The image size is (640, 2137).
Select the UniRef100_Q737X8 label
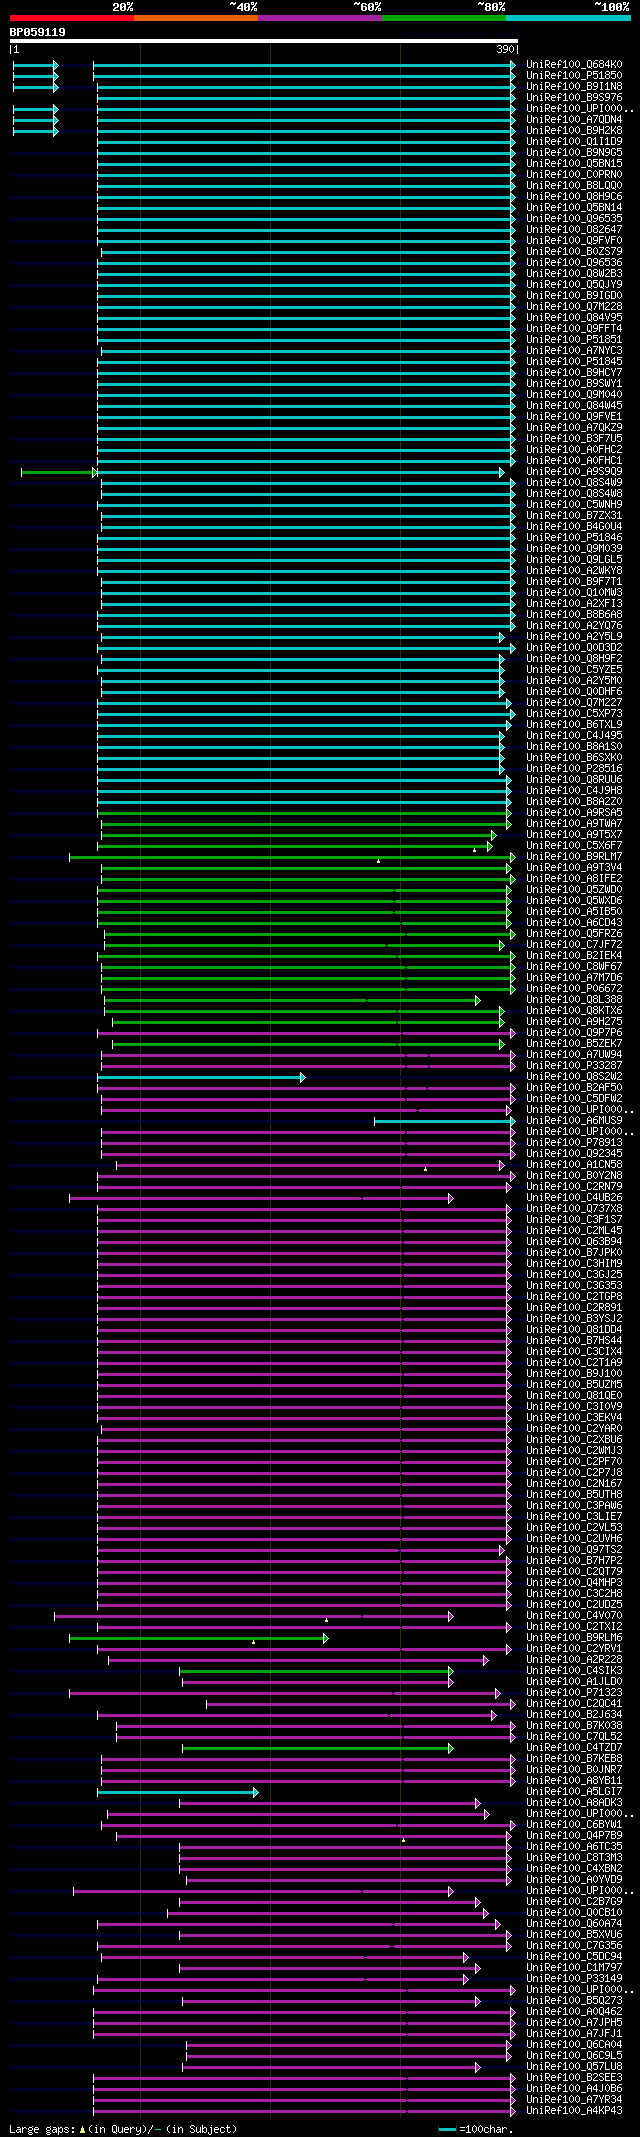(574, 1209)
